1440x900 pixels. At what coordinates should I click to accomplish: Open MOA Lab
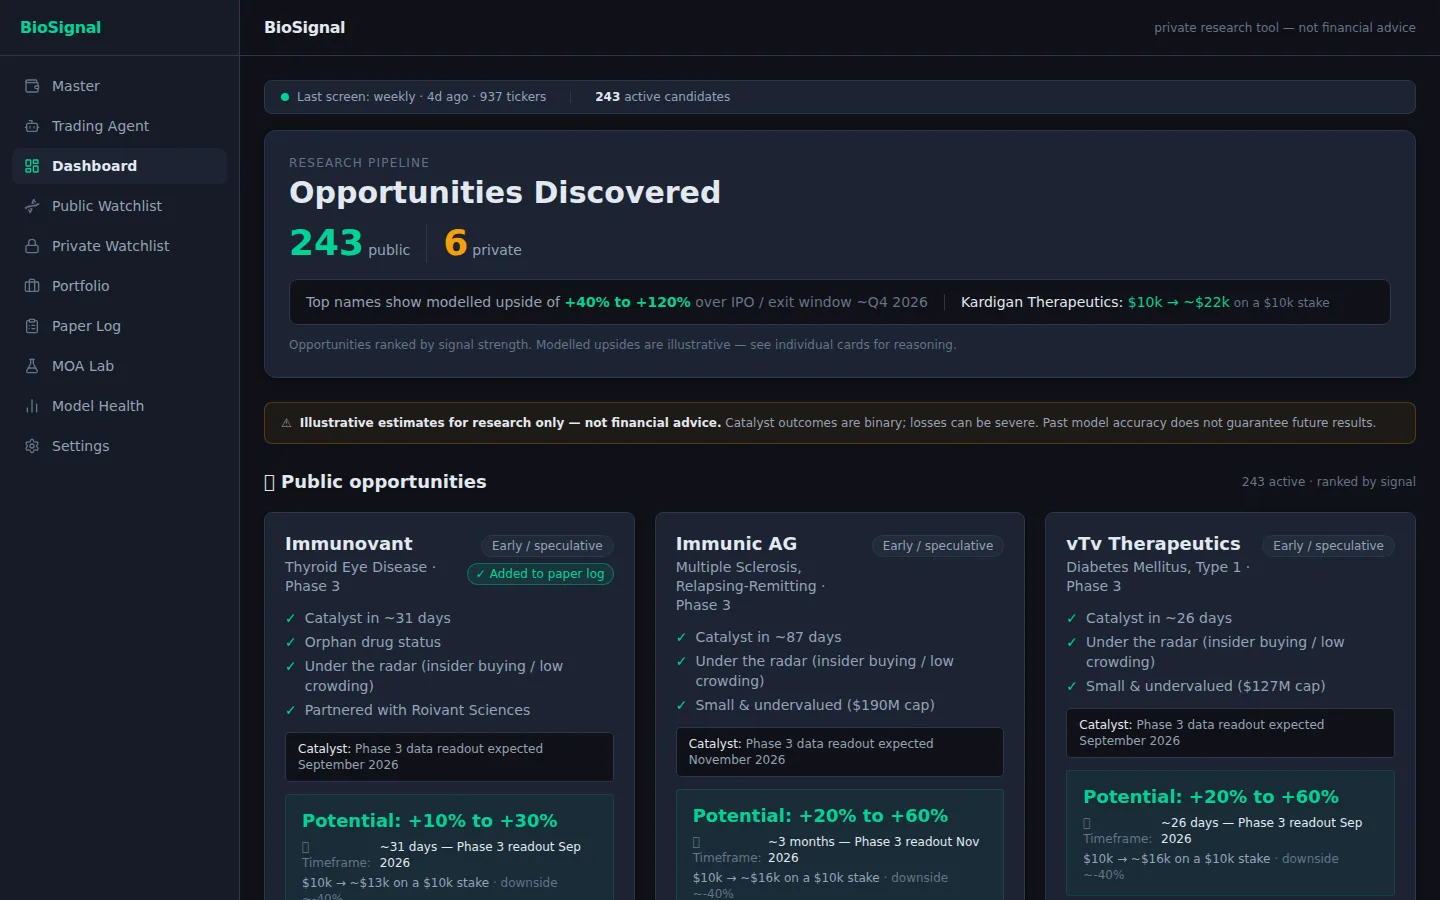[x=119, y=366]
